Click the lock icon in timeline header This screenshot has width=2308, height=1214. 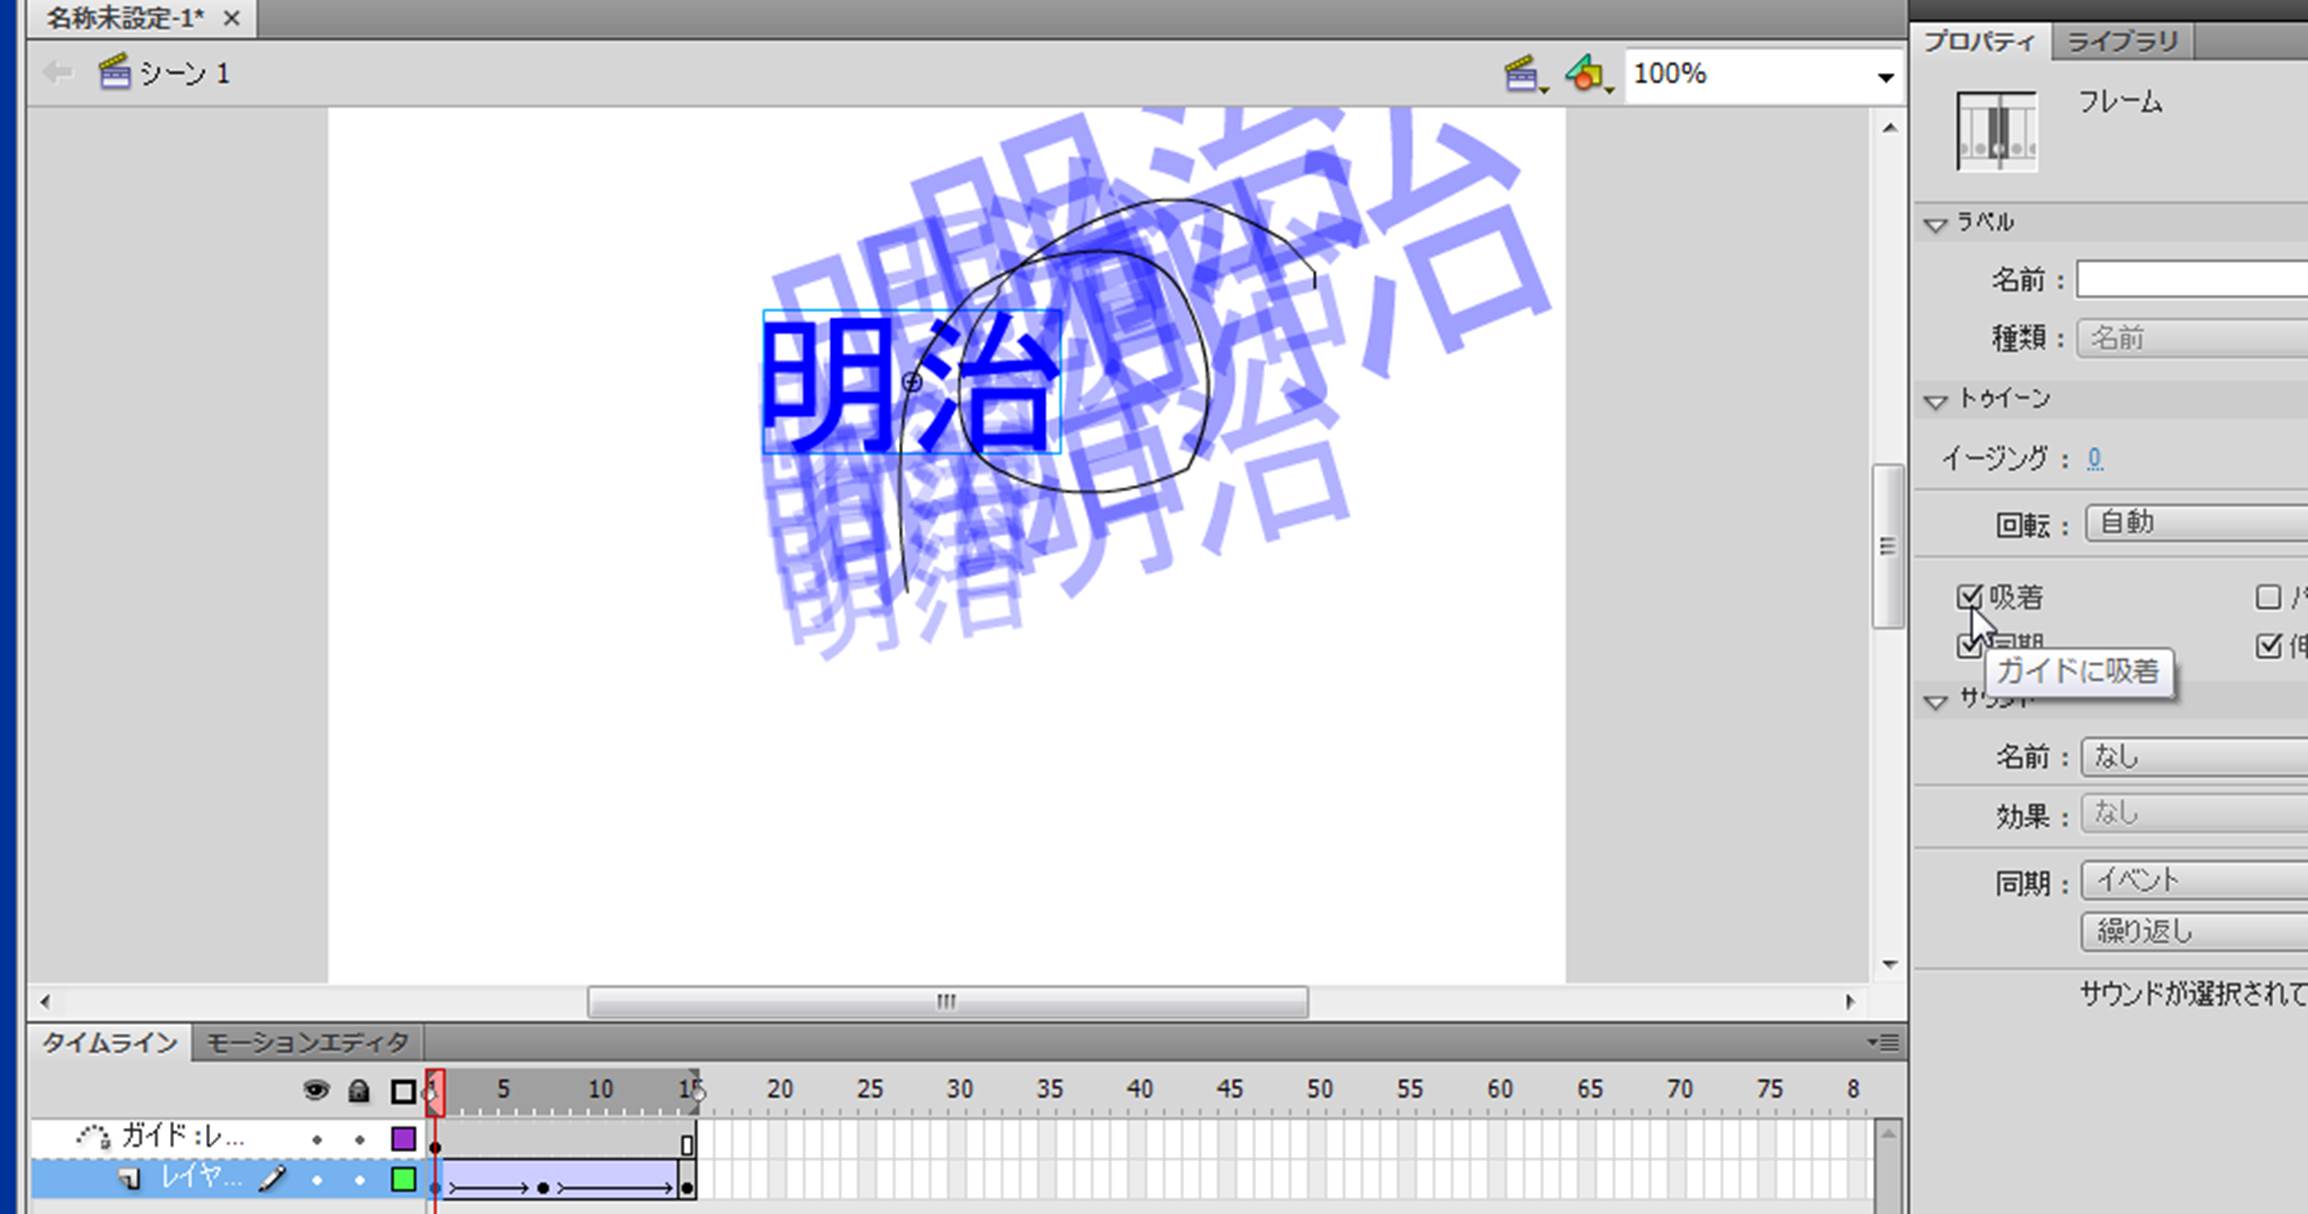[x=359, y=1091]
